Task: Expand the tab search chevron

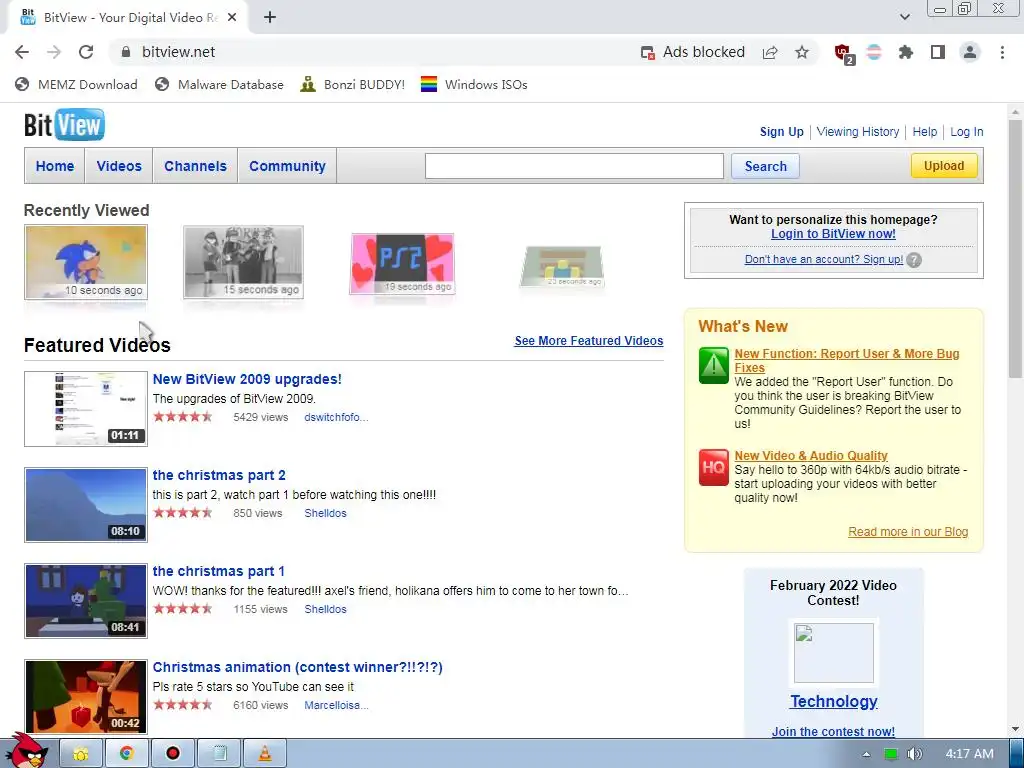Action: (x=904, y=17)
